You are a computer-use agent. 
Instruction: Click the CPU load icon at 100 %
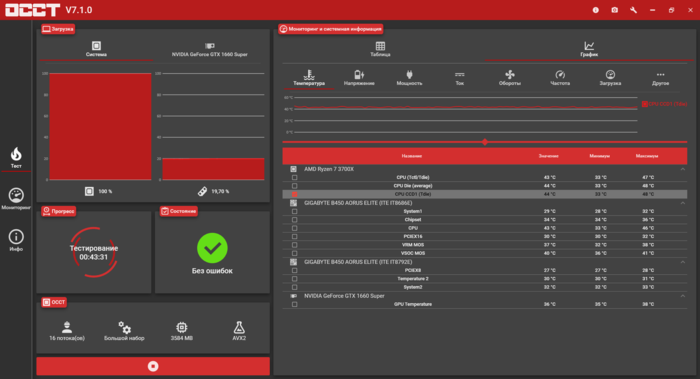tap(89, 191)
